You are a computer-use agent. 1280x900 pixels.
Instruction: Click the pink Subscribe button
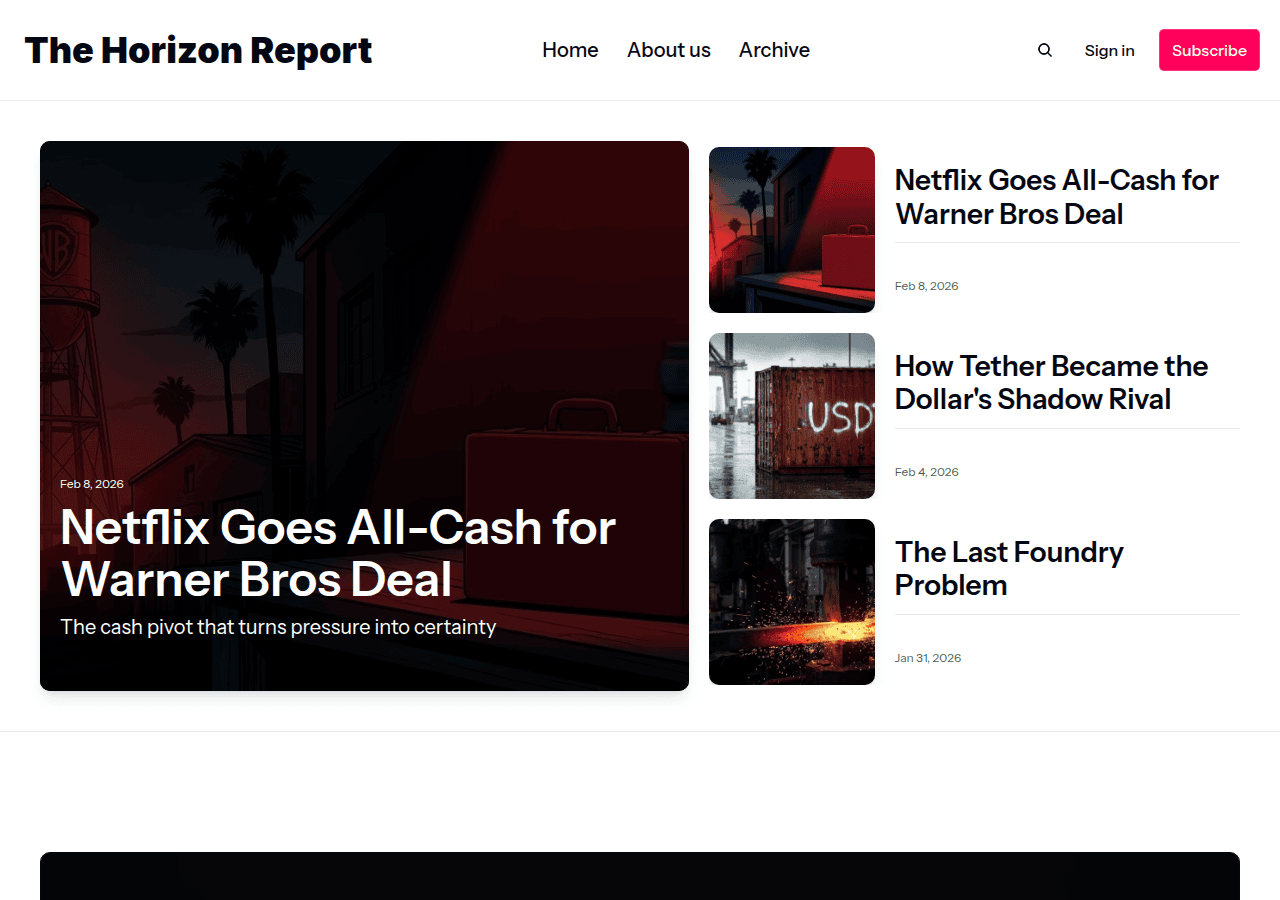point(1209,50)
